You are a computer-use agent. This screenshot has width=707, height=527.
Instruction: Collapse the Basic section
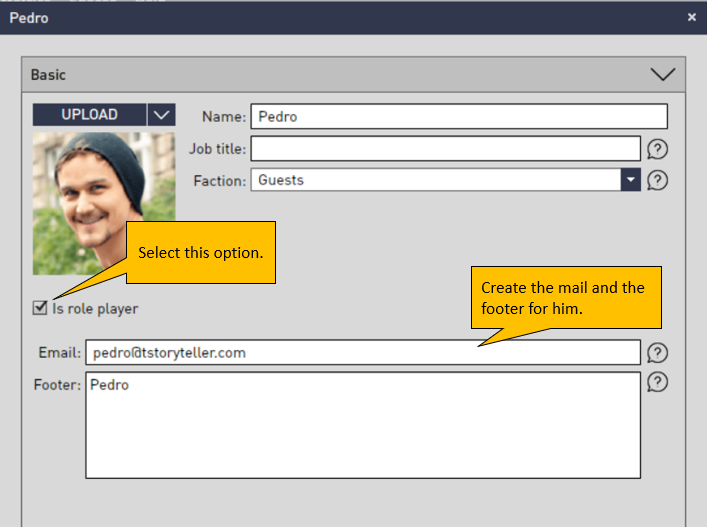(x=662, y=74)
